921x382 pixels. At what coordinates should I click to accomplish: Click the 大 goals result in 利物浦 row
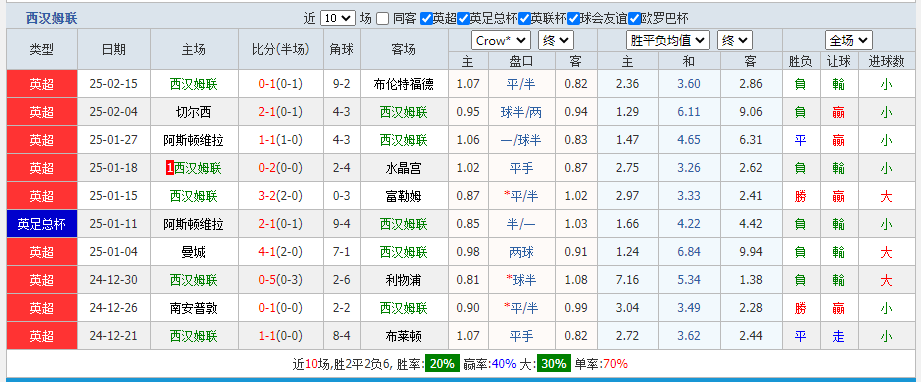886,280
